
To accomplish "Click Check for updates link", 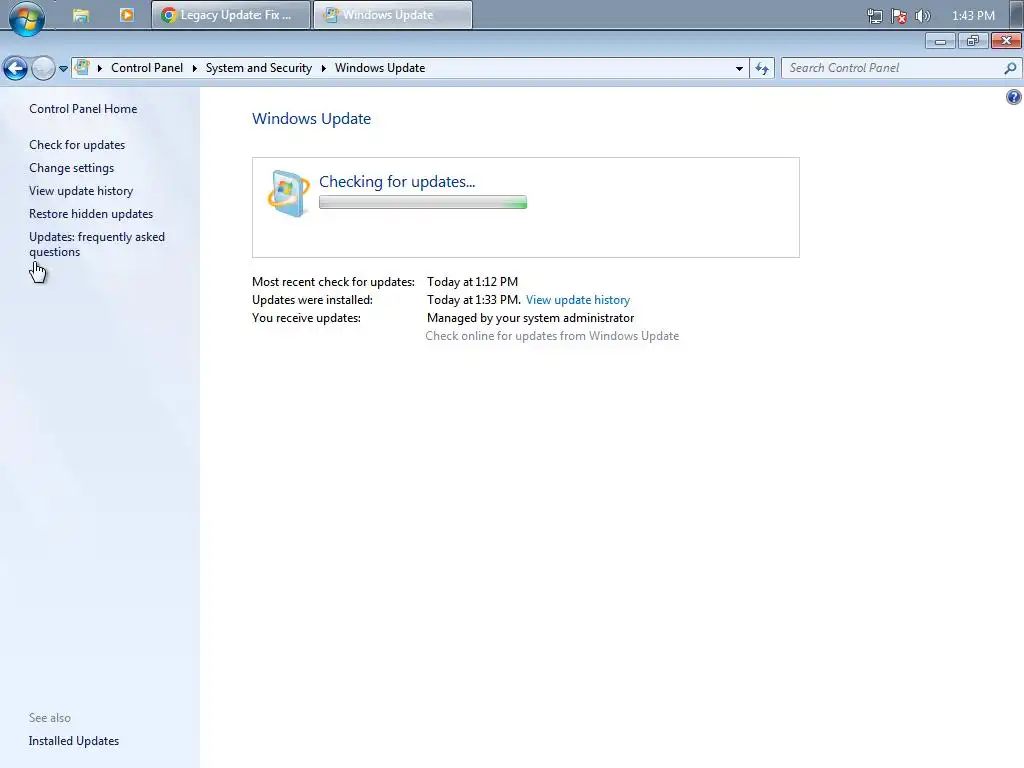I will click(77, 145).
